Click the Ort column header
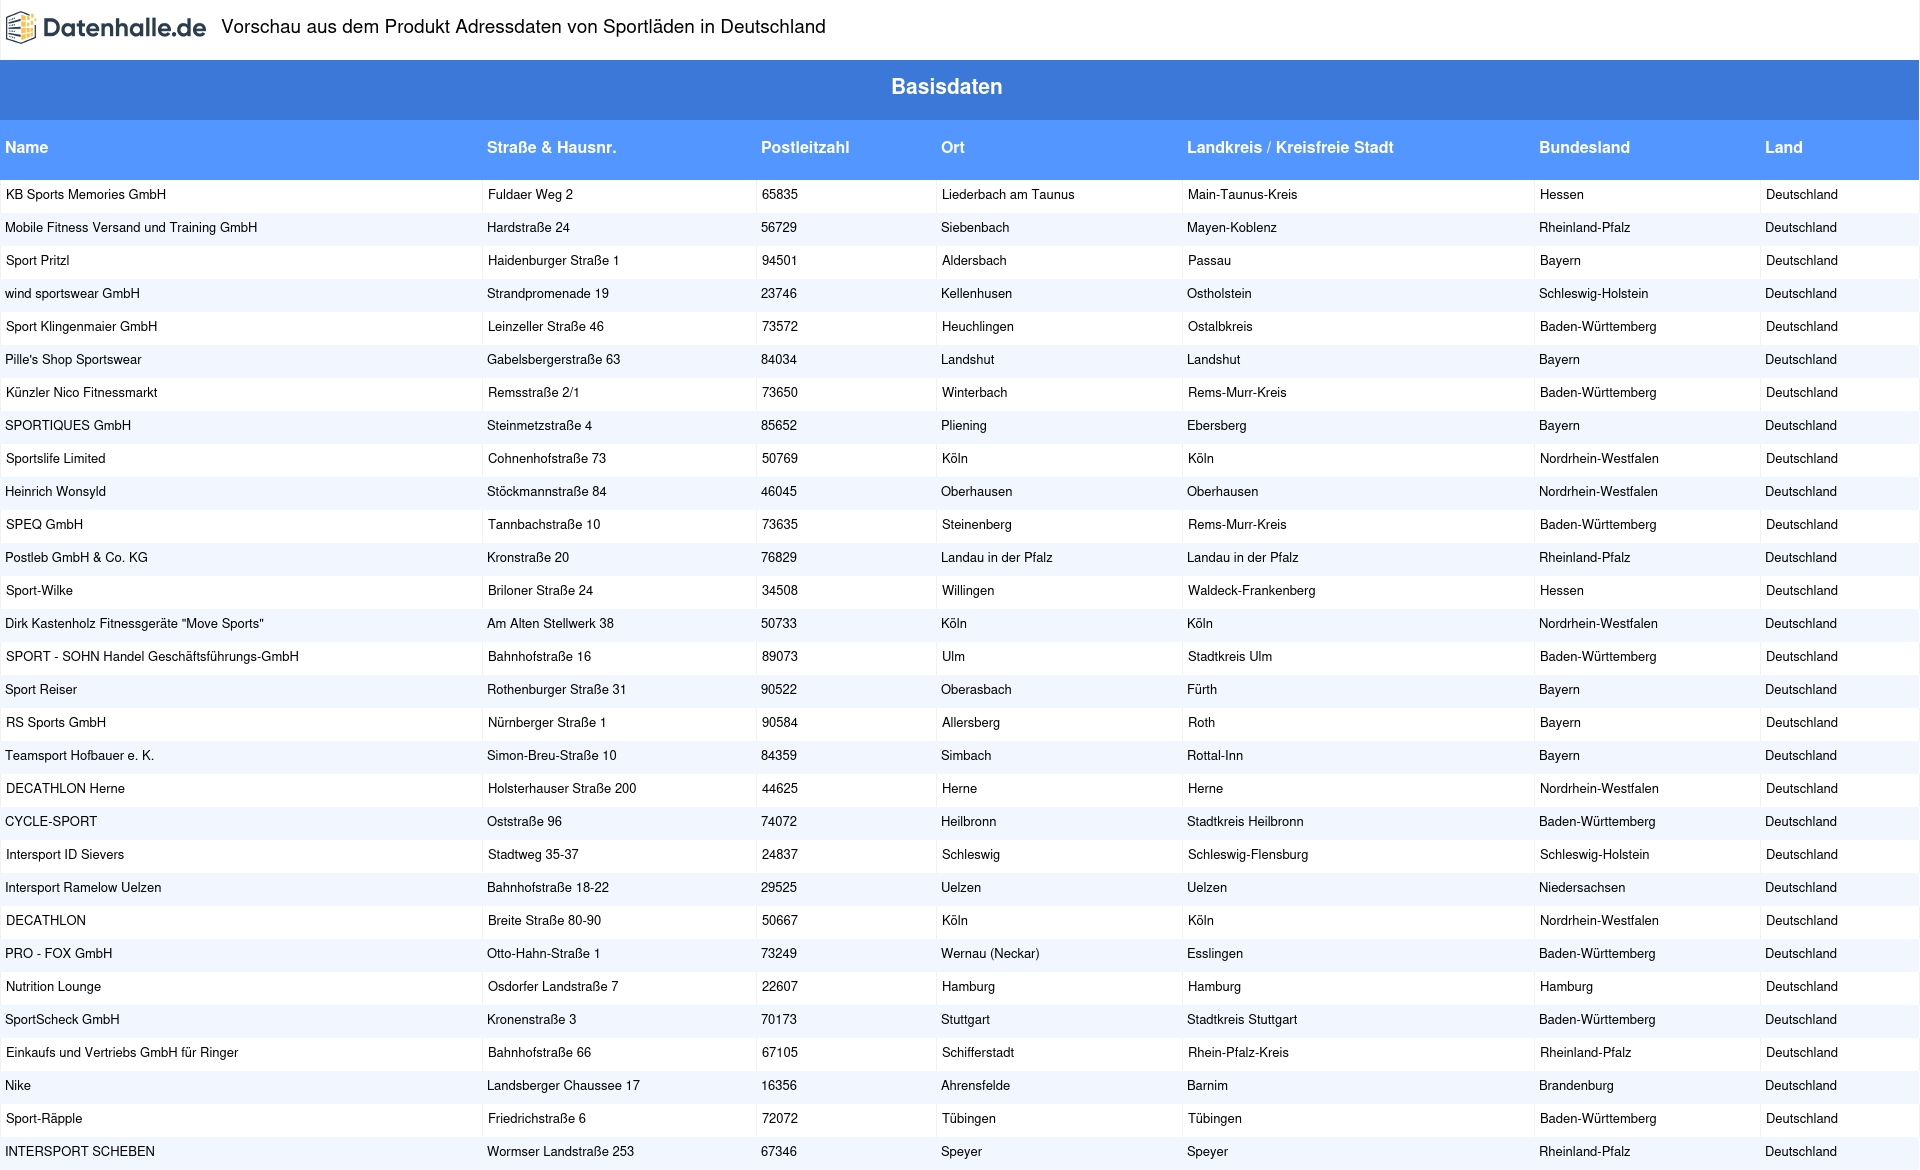The width and height of the screenshot is (1920, 1170). pyautogui.click(x=952, y=147)
